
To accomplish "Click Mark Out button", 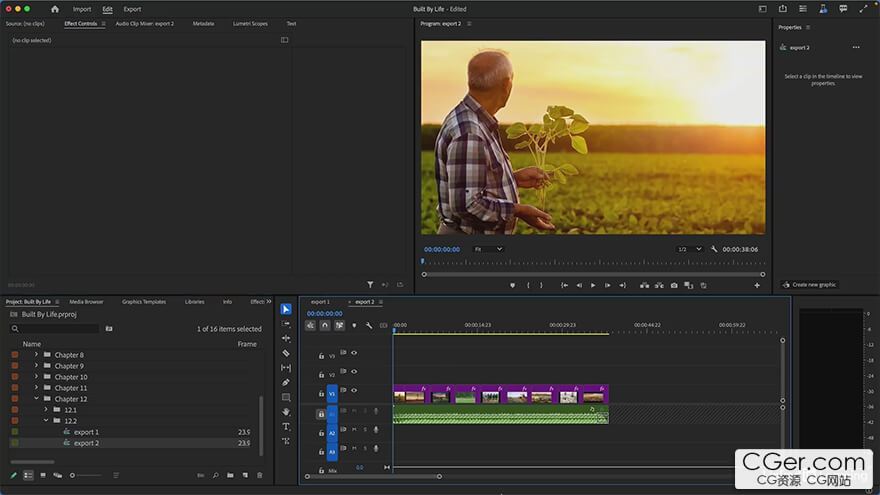I will 542,285.
